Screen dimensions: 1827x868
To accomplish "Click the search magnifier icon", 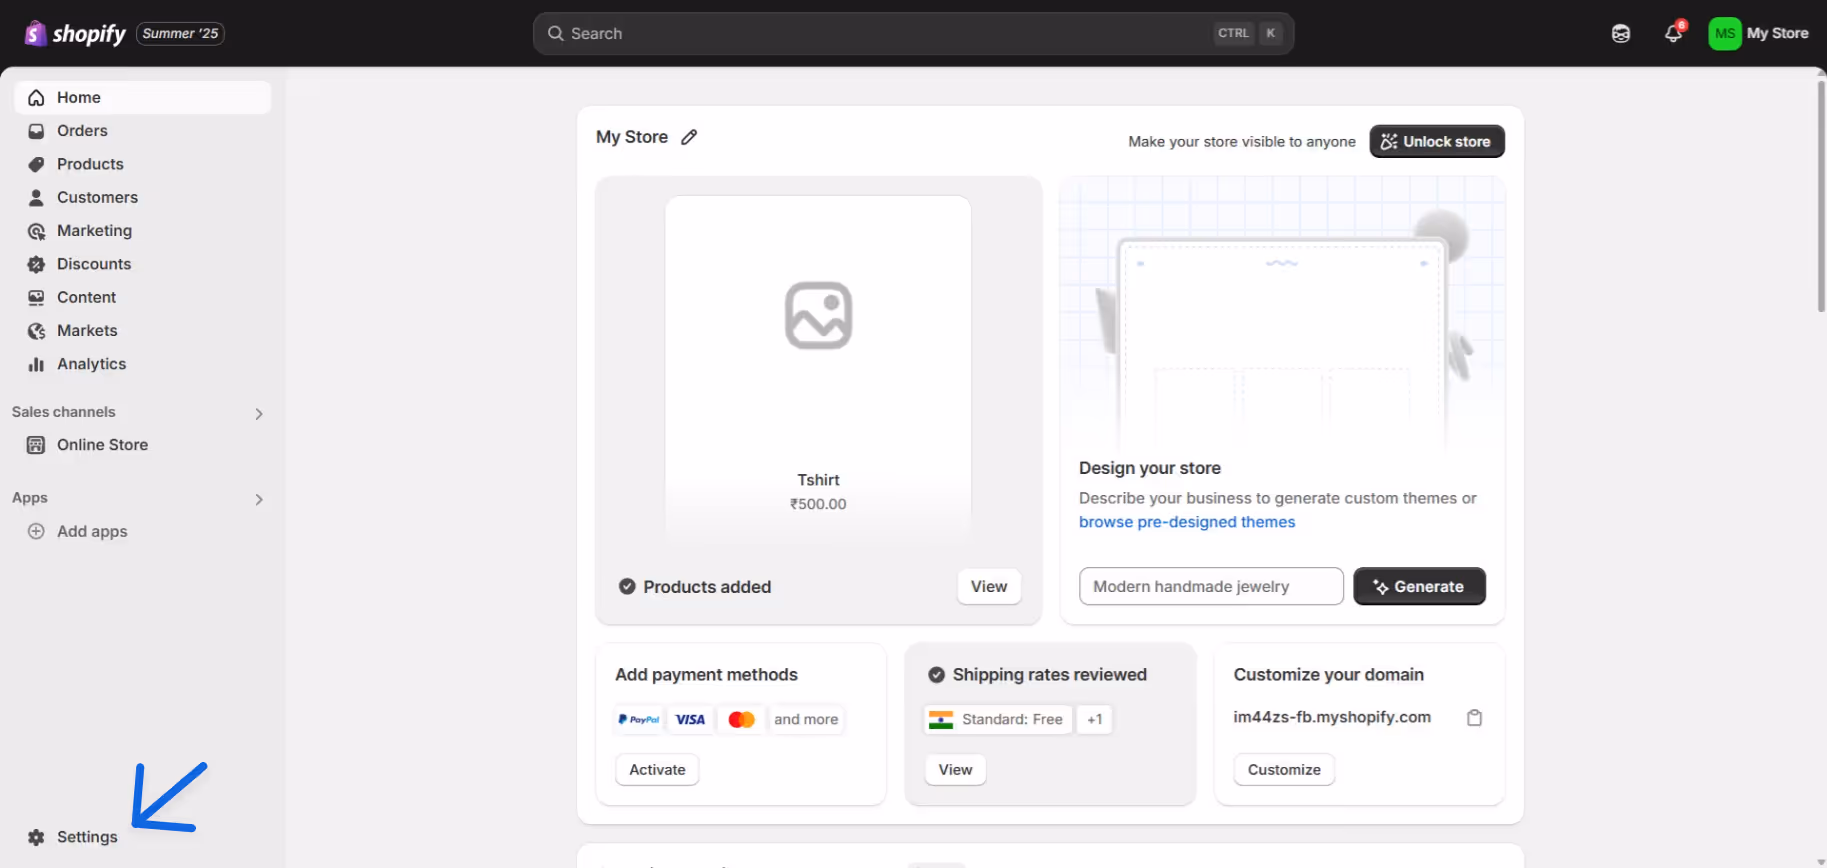I will (x=555, y=34).
